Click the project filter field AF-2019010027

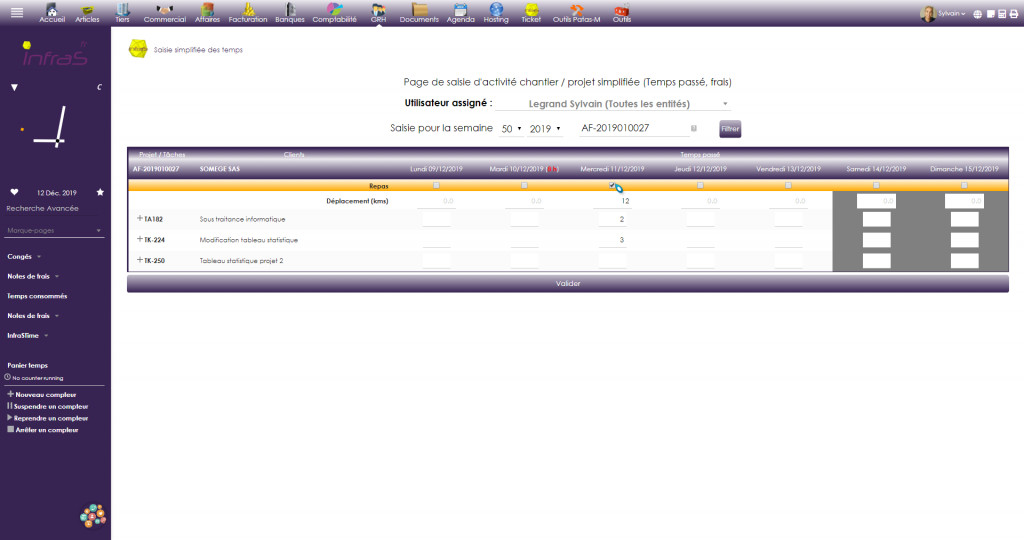tap(633, 128)
